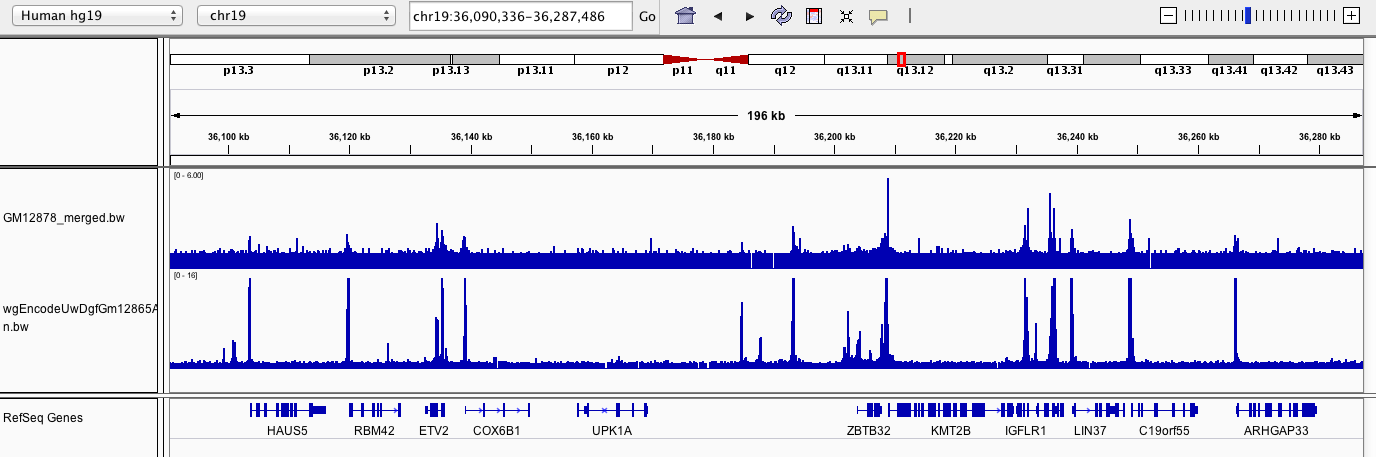
Task: Select the GM12878_merged.bw track name
Action: coord(64,217)
